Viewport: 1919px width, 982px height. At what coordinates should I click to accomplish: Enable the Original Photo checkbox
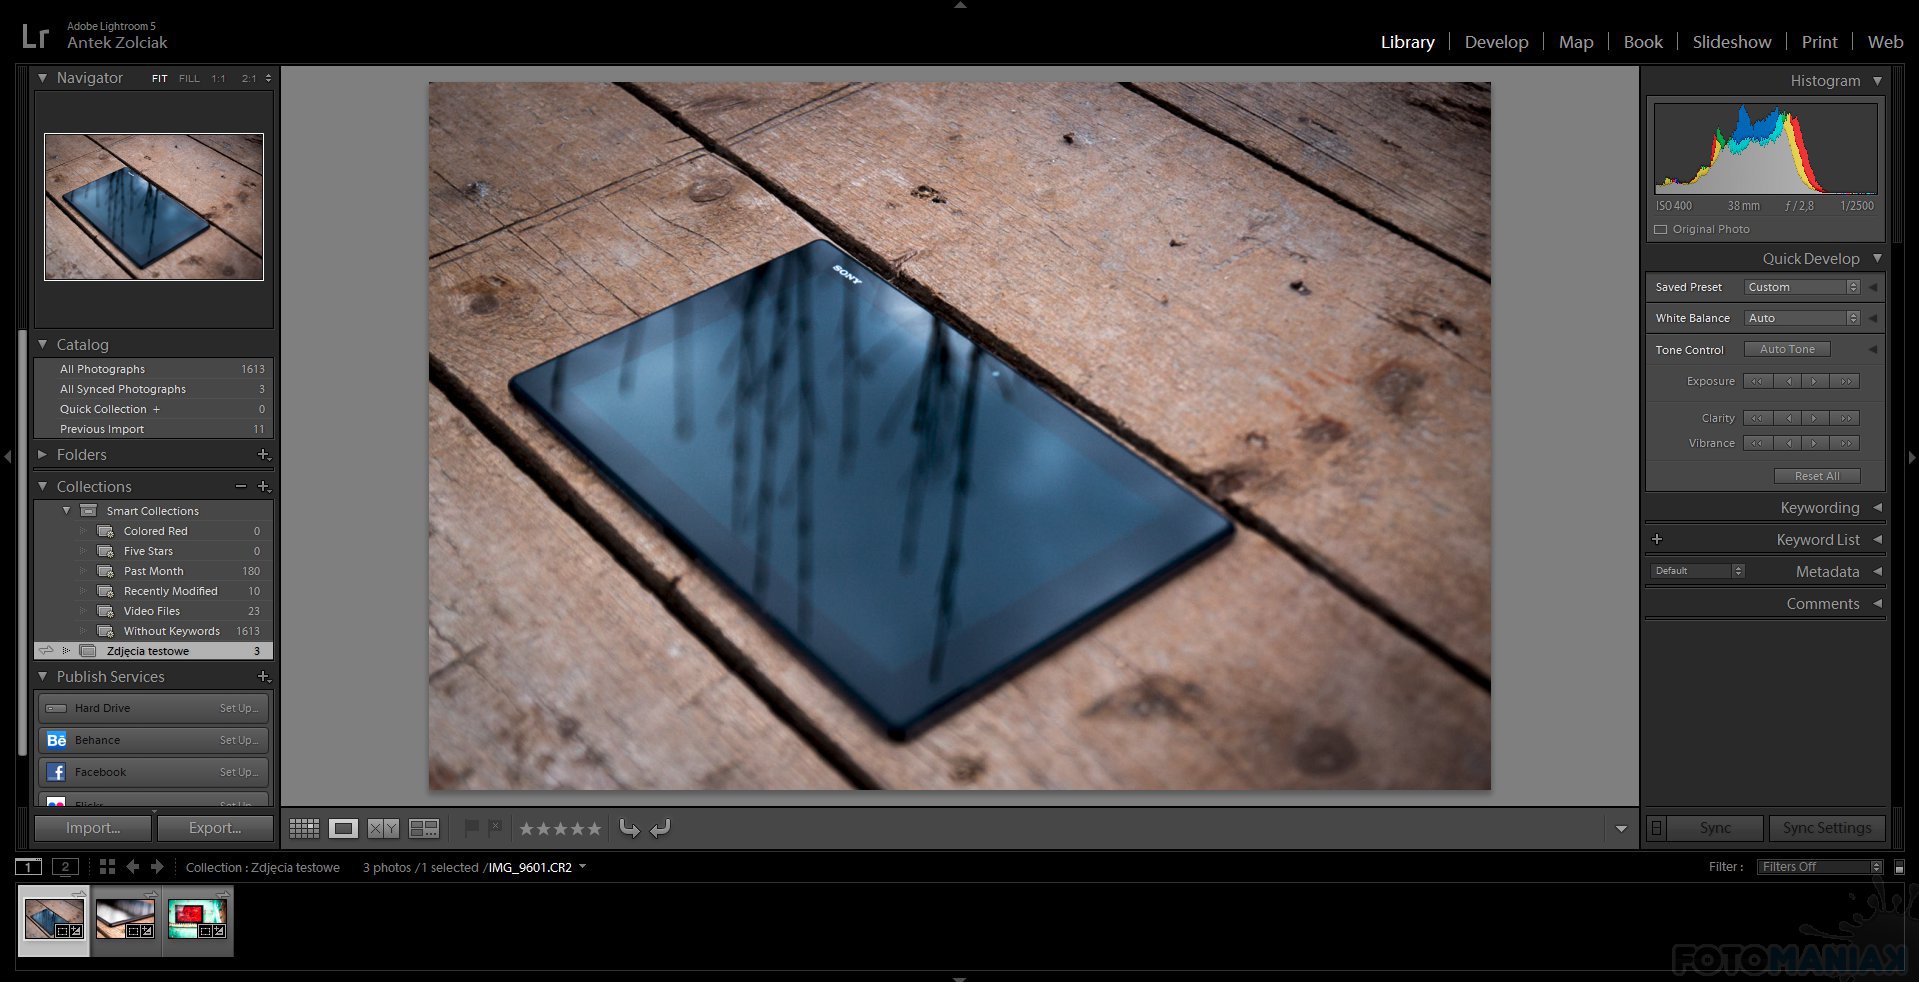tap(1661, 229)
